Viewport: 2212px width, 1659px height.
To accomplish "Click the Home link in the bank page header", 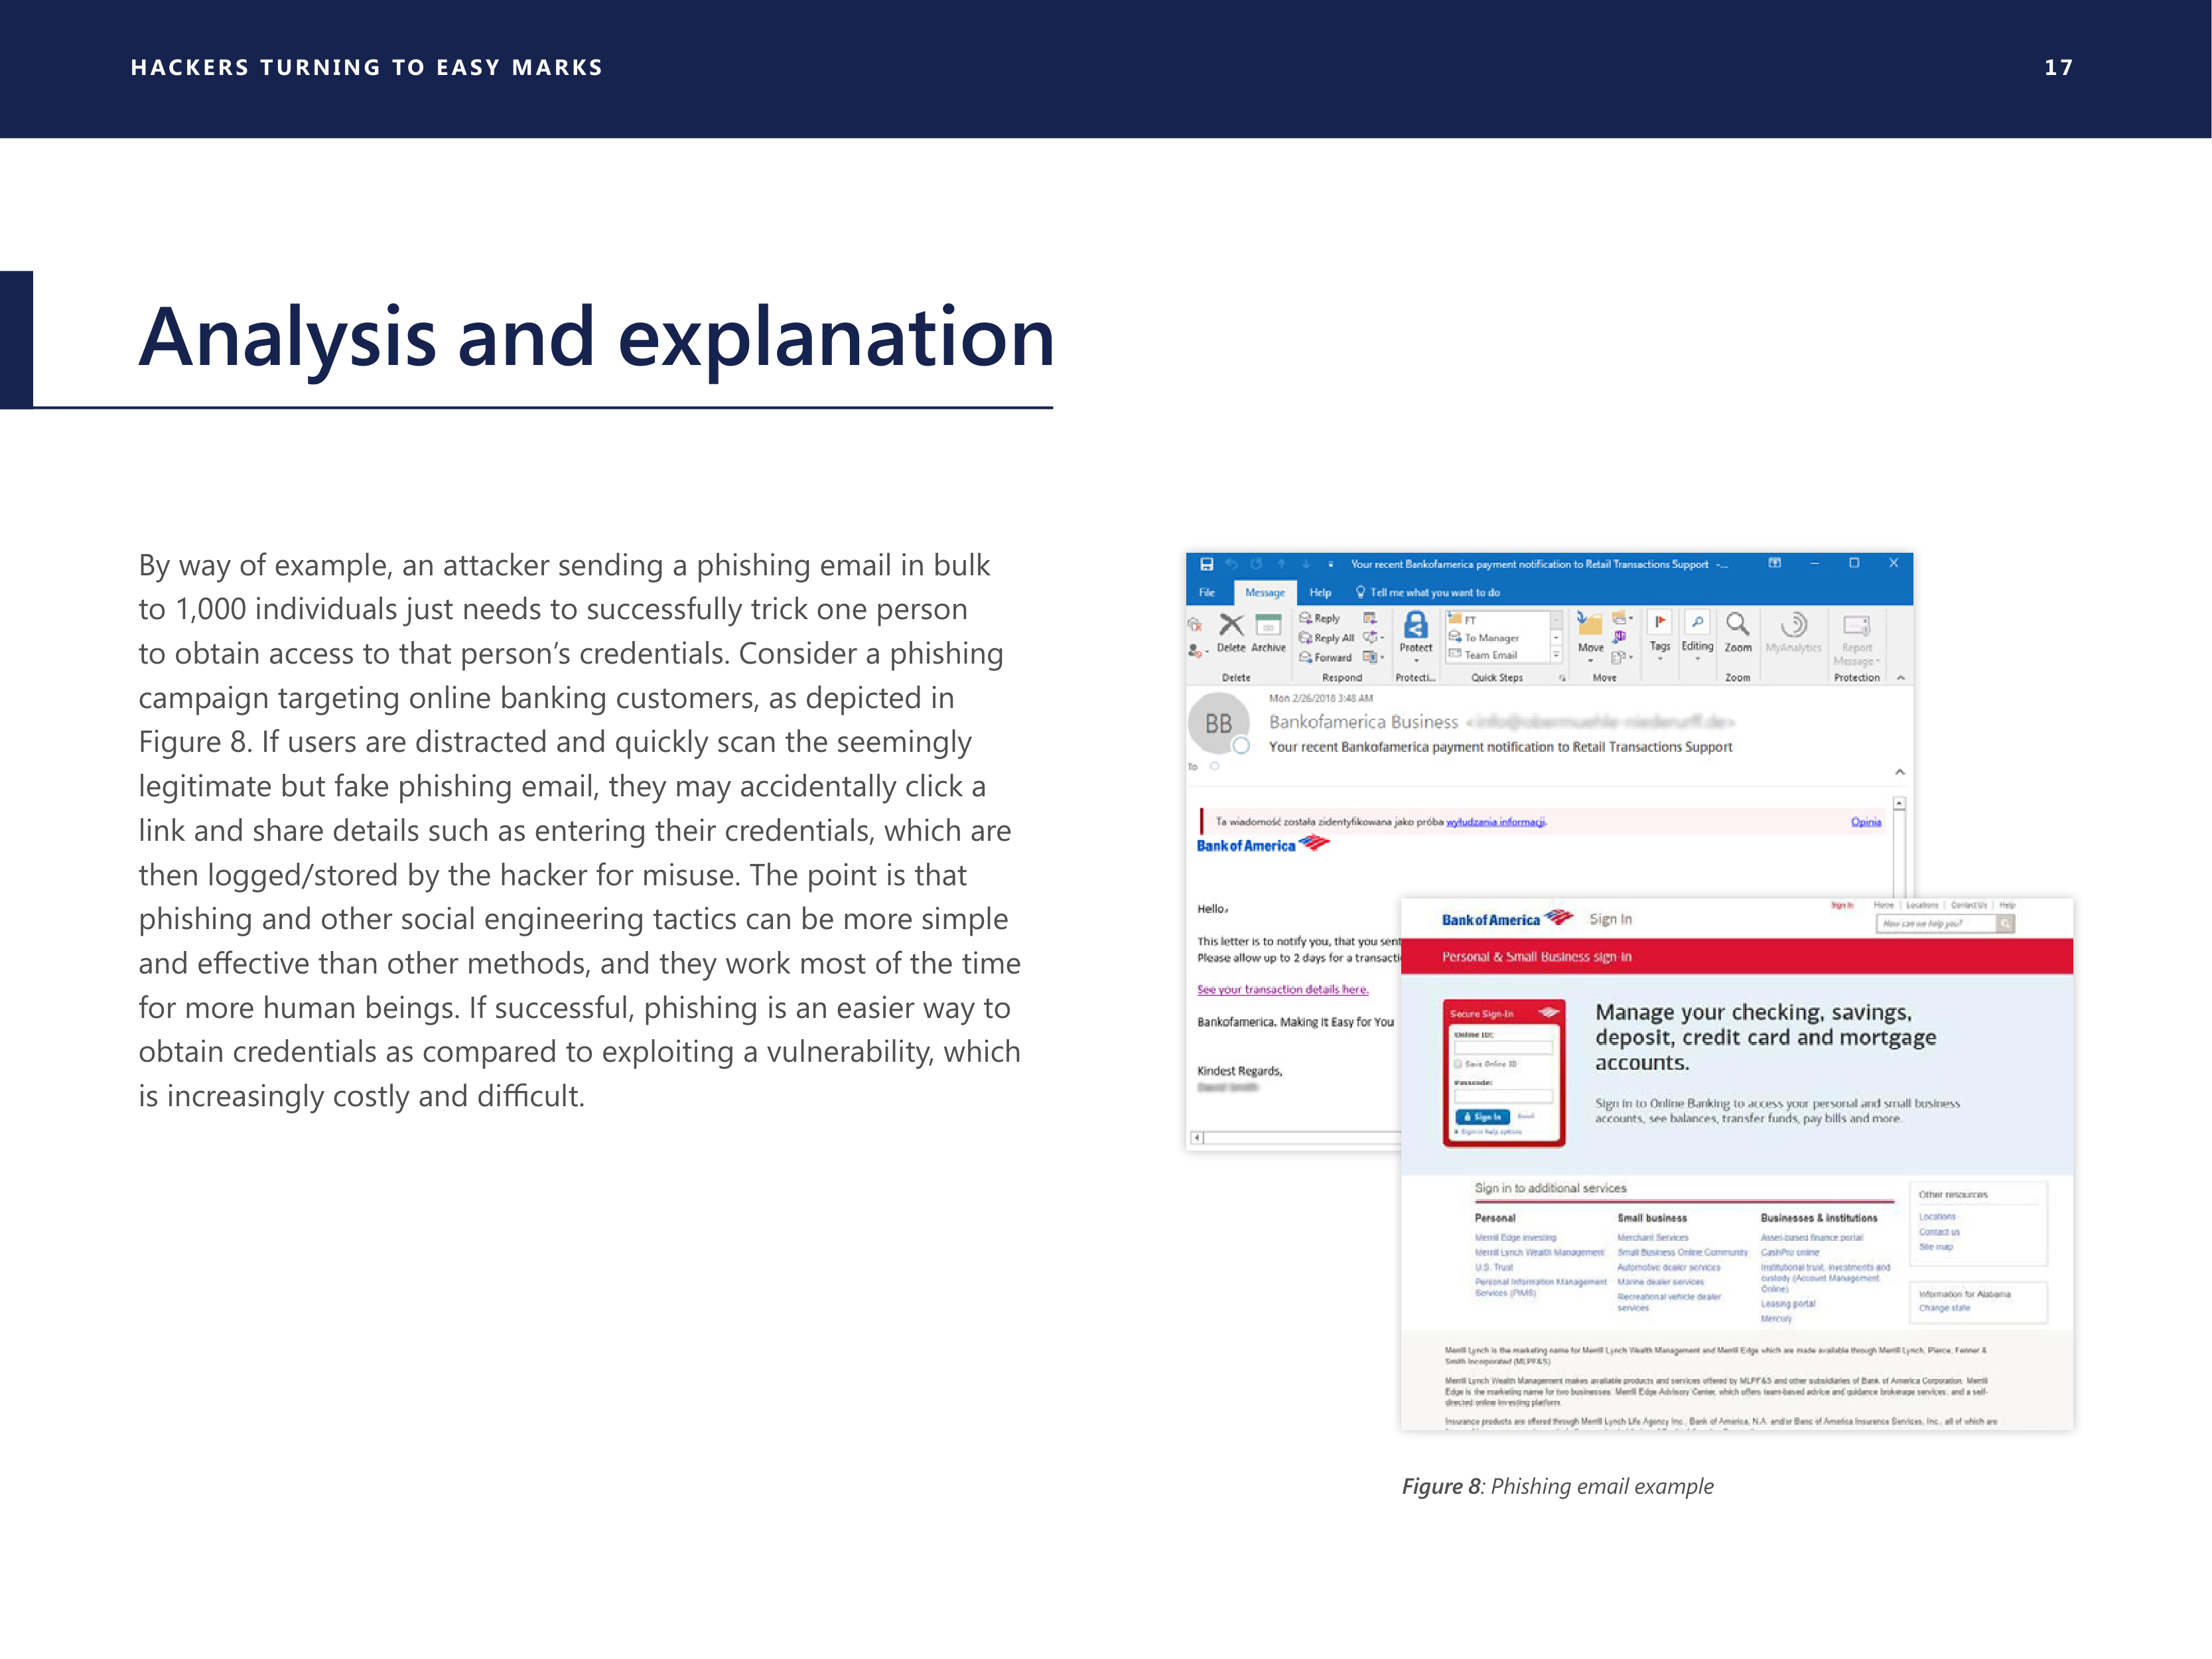I will tap(1884, 905).
